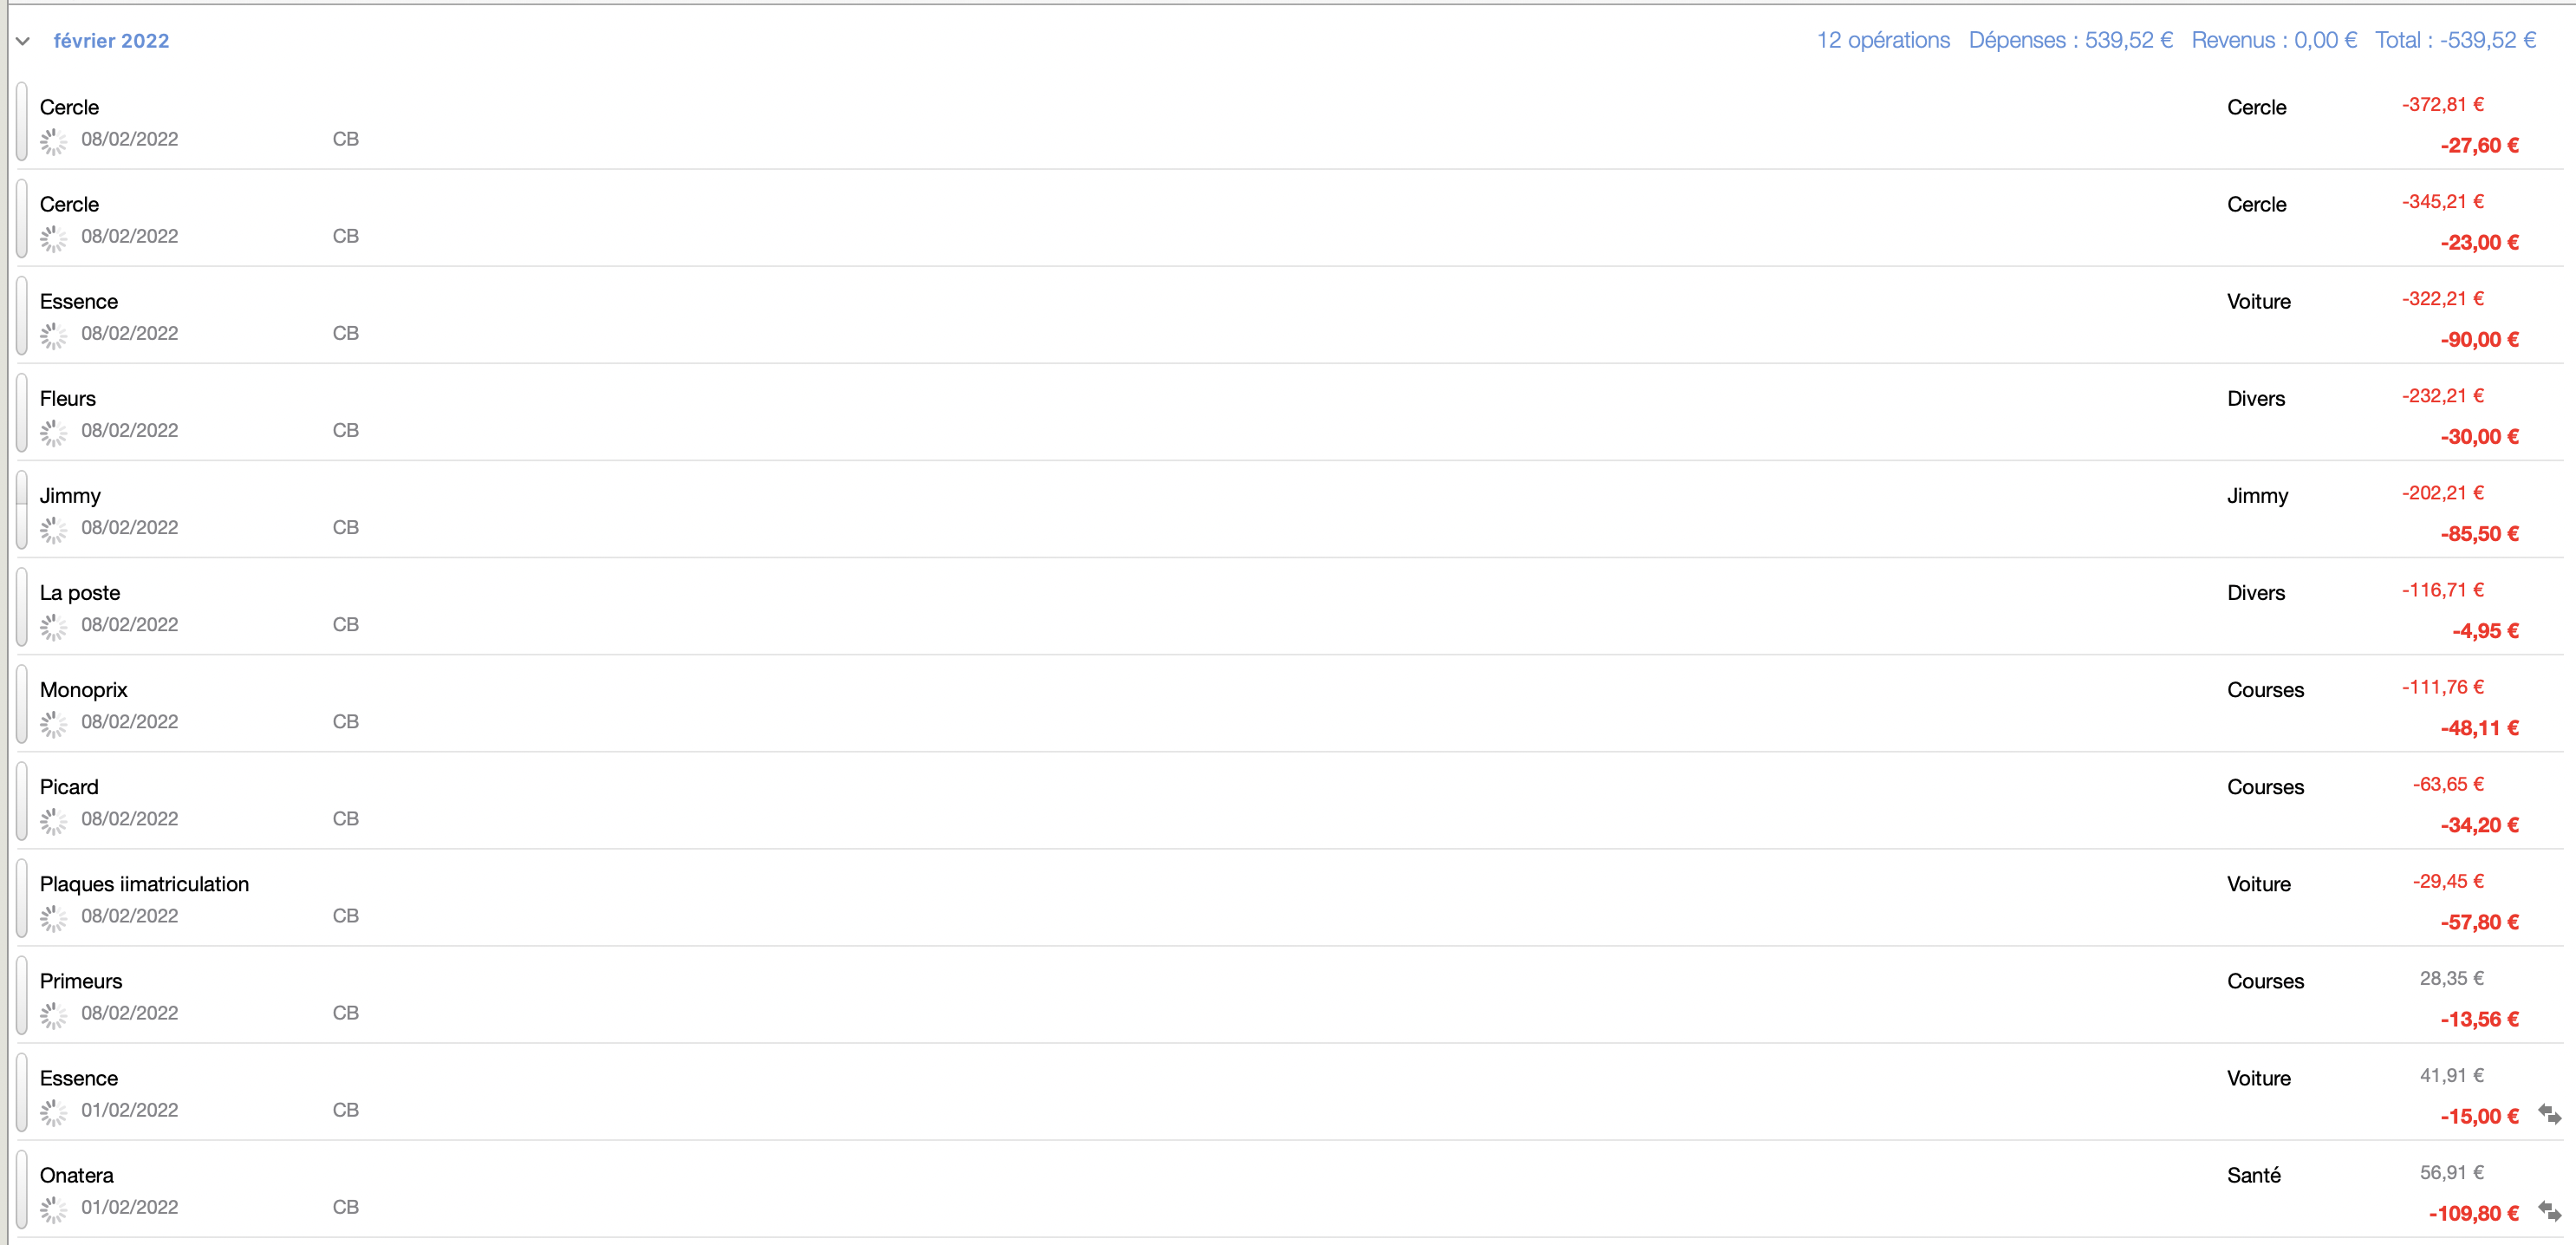This screenshot has width=2576, height=1245.
Task: Click the Courses category on Picard row
Action: point(2265,787)
